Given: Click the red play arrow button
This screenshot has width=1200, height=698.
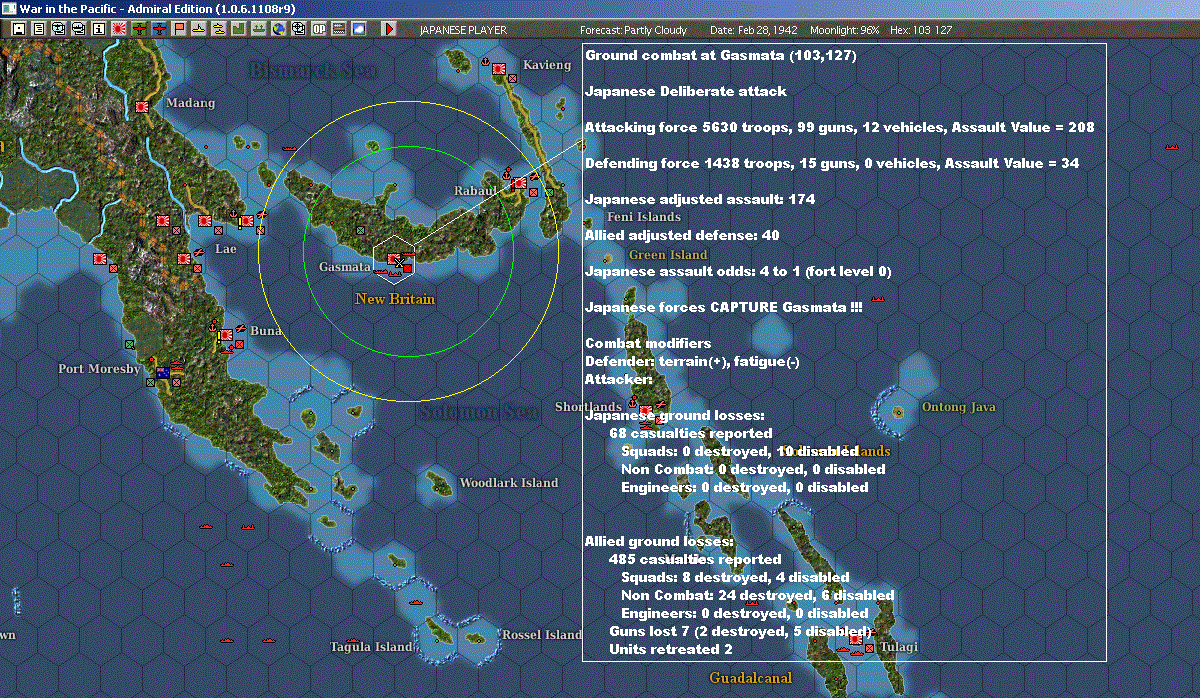Looking at the screenshot, I should tap(388, 29).
